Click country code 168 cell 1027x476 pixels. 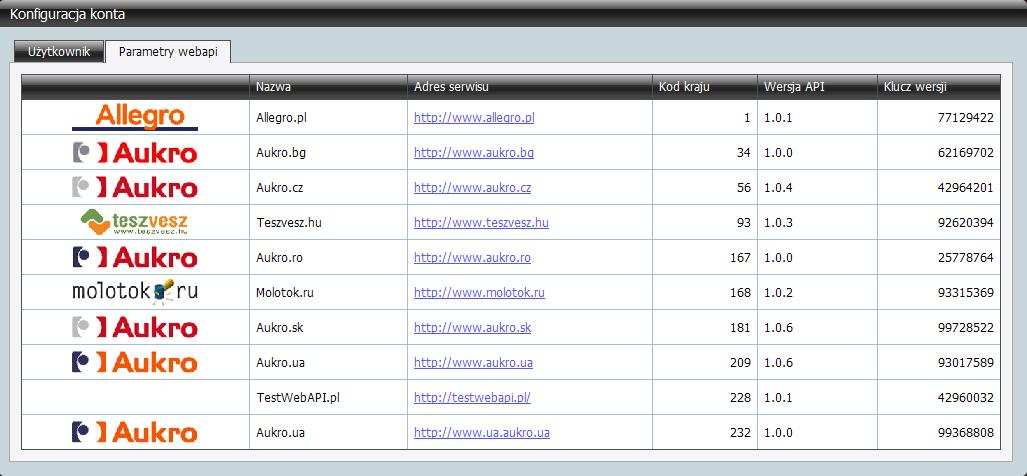(x=705, y=293)
